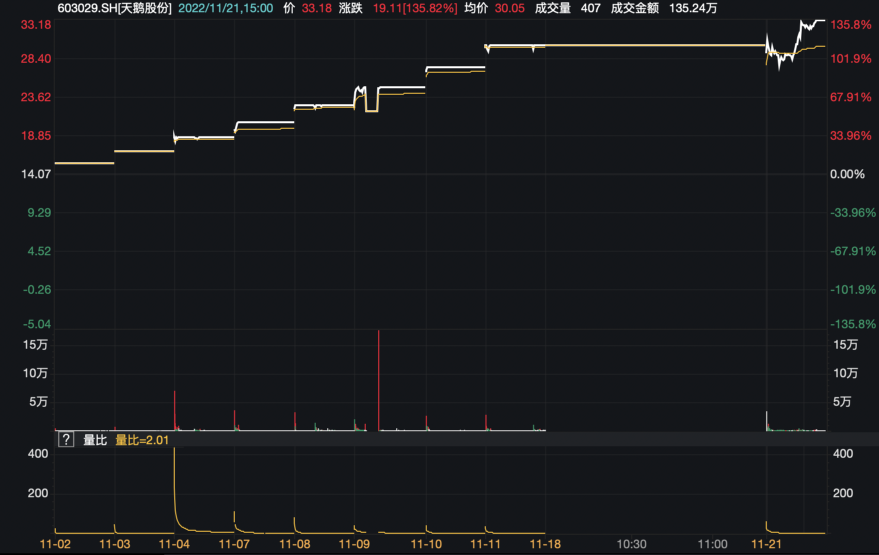
Task: Click the 11-11 date marker
Action: coord(485,545)
